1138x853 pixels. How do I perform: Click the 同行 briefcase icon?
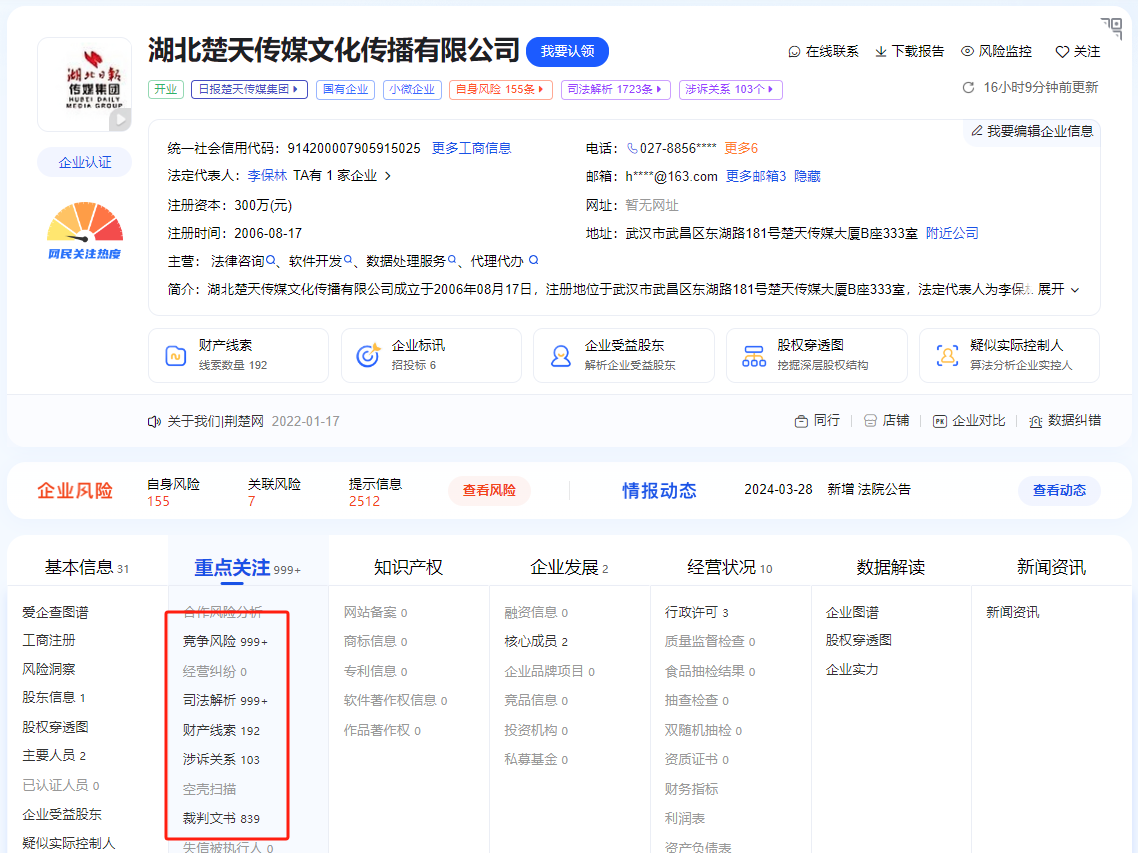[x=801, y=421]
